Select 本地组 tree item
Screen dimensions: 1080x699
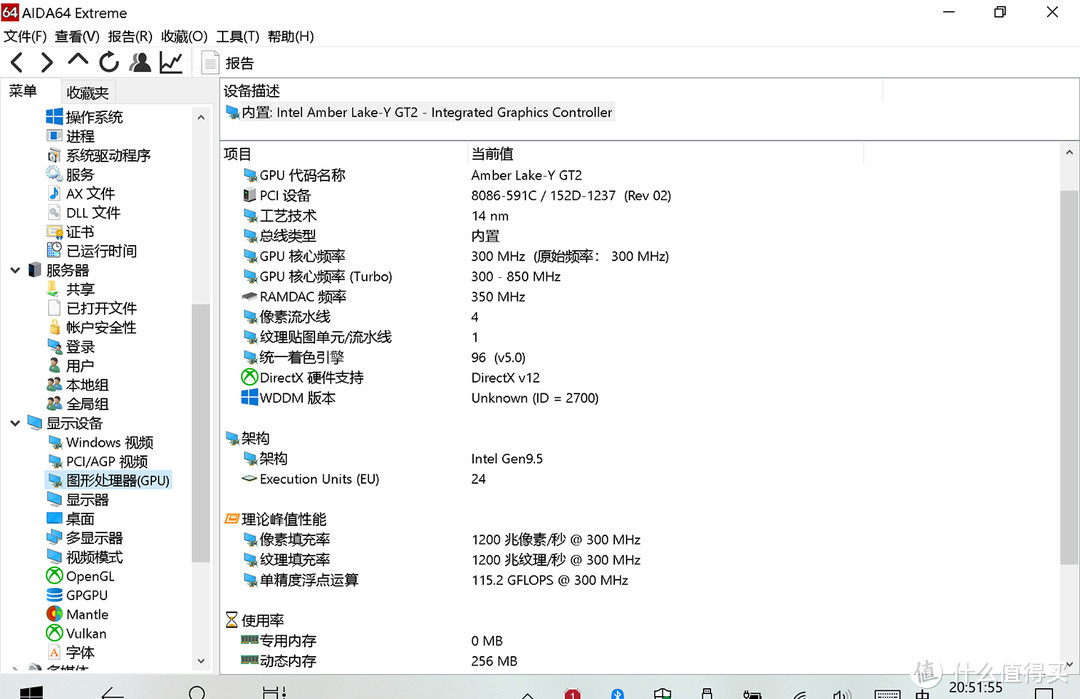(x=77, y=385)
